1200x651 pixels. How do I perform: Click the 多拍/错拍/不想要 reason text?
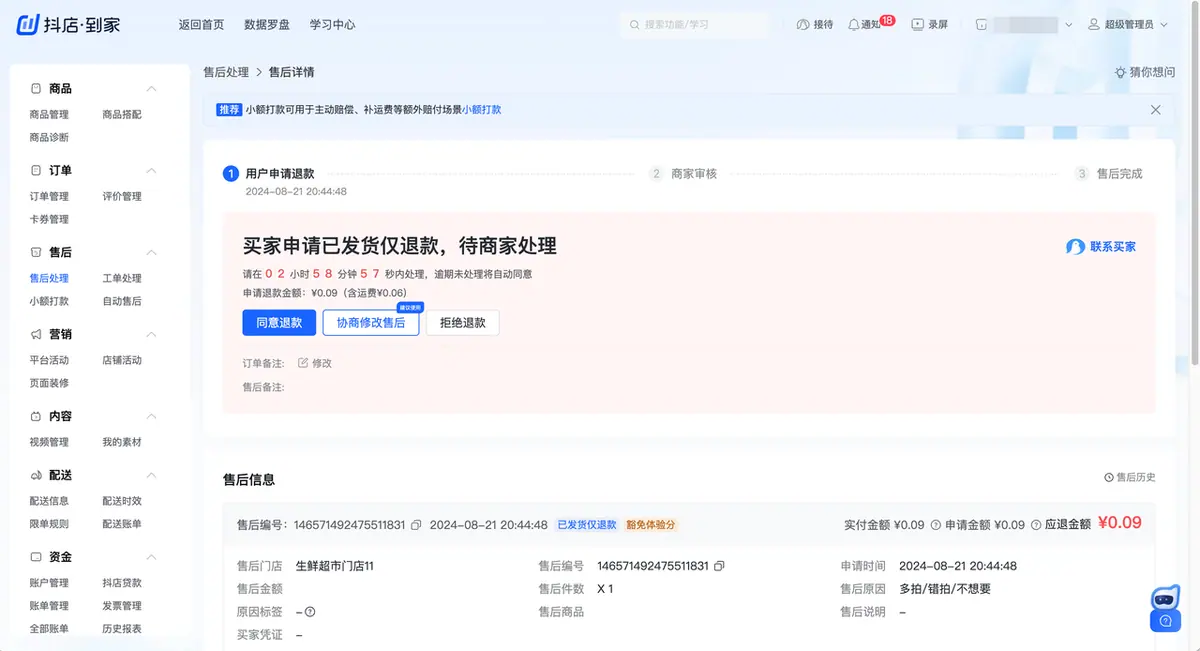(945, 589)
